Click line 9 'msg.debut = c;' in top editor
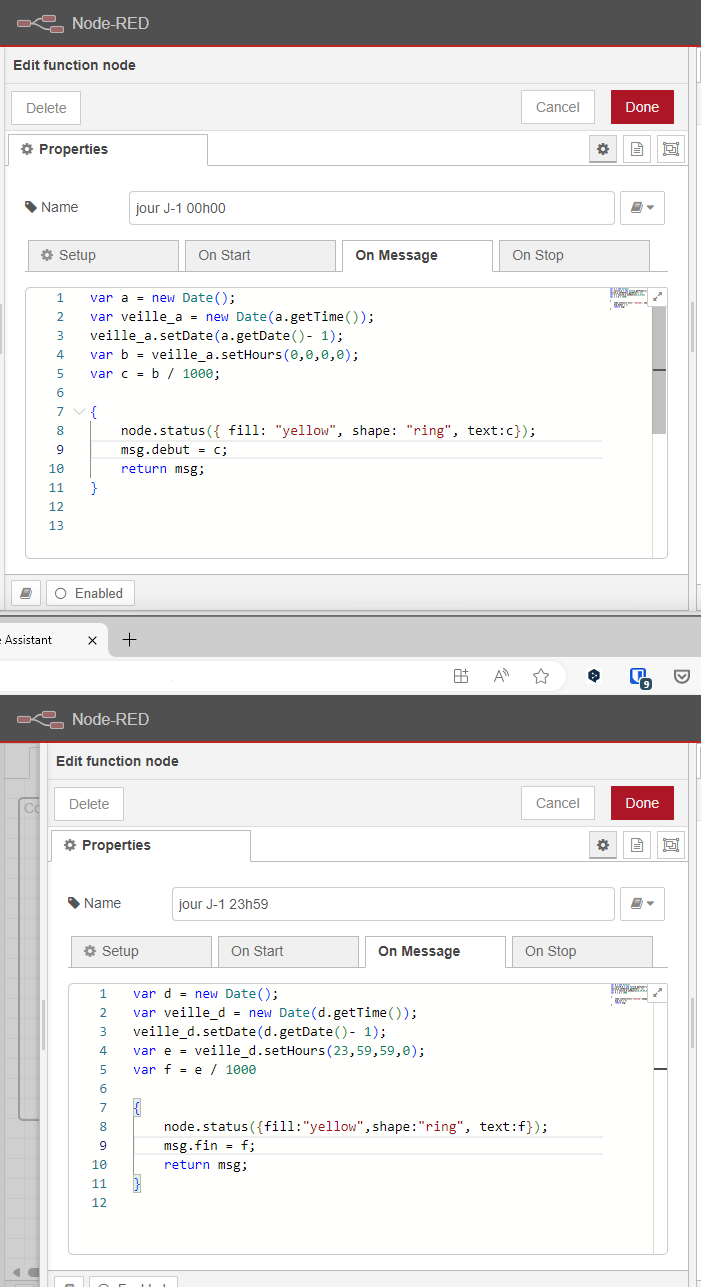Viewport: 701px width, 1287px height. click(x=175, y=450)
